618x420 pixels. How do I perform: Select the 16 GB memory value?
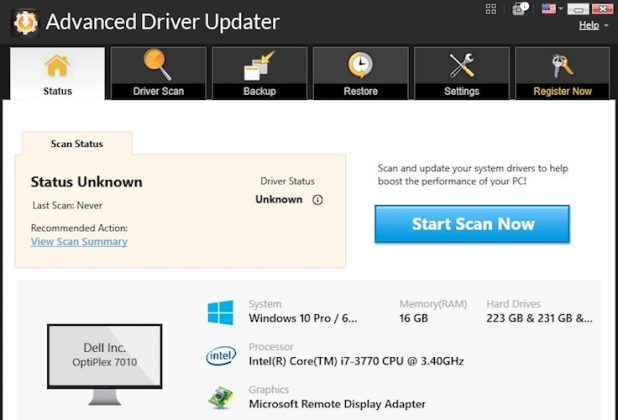point(413,318)
